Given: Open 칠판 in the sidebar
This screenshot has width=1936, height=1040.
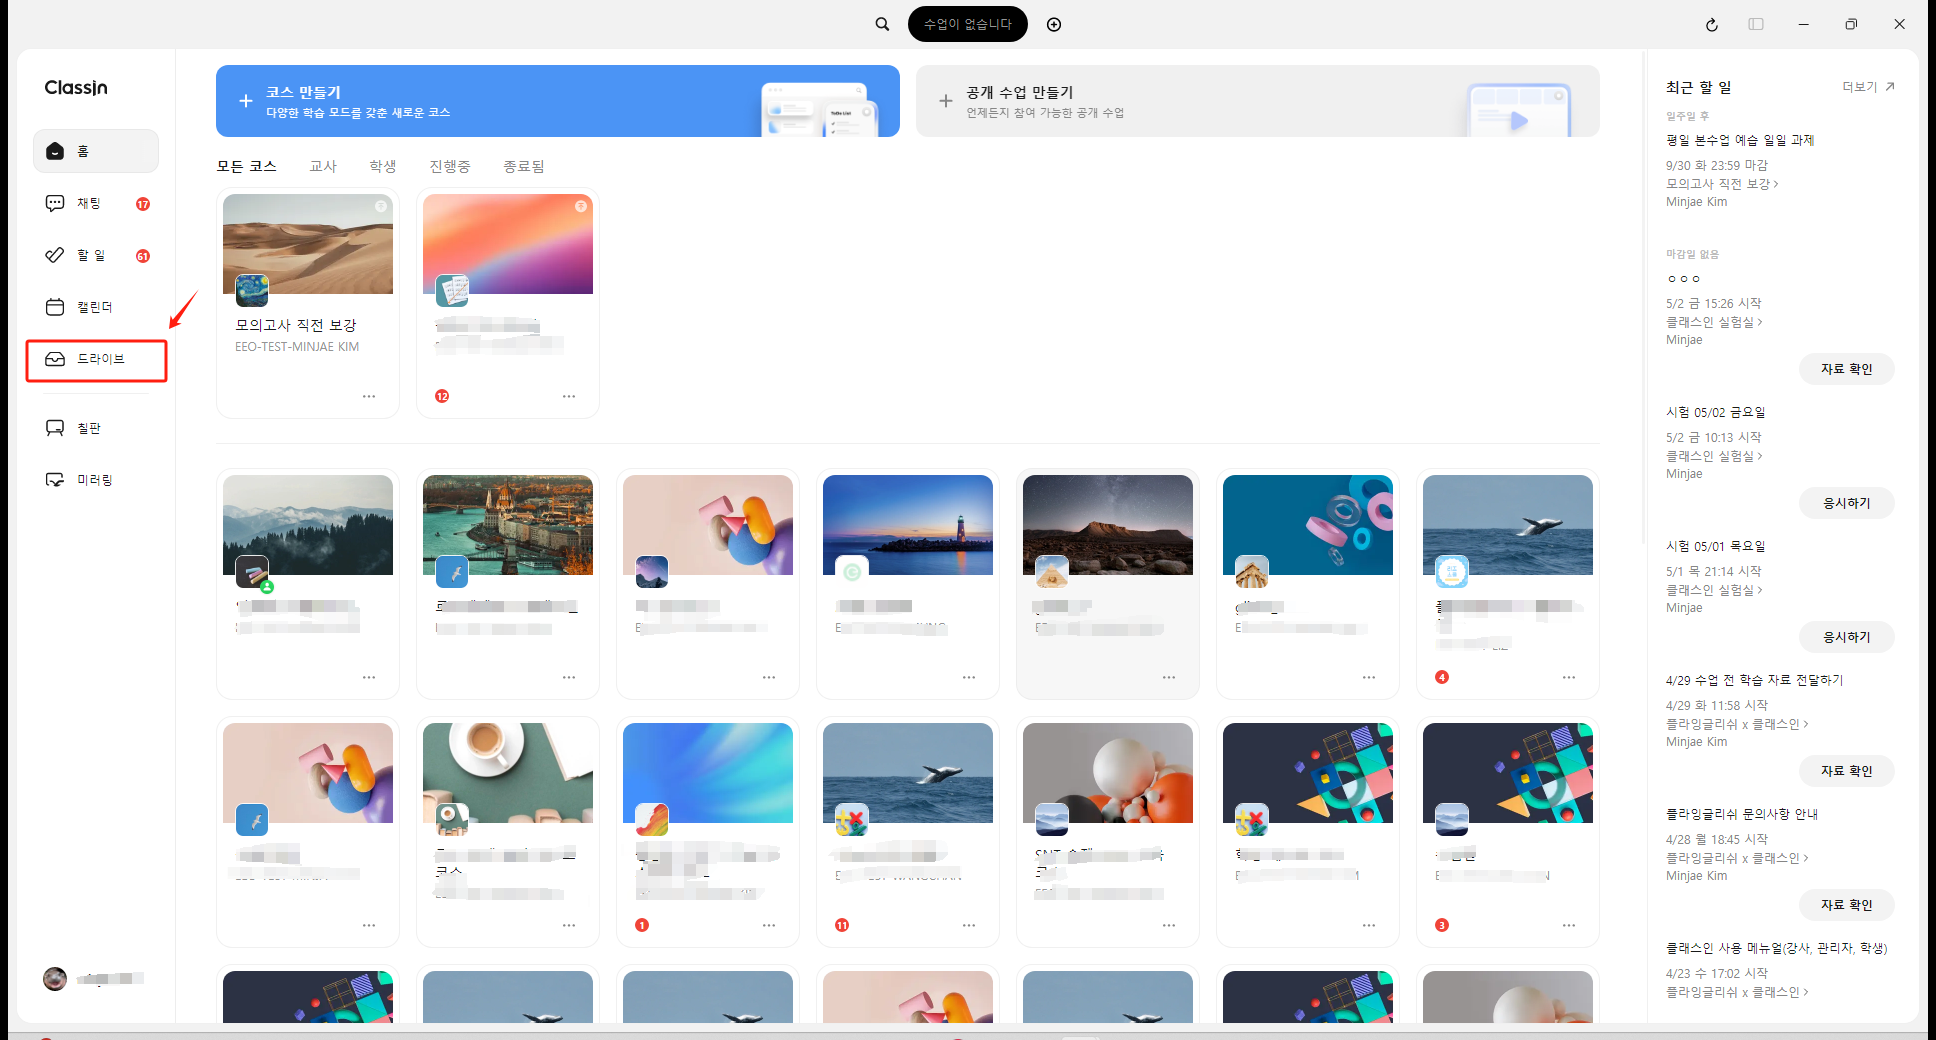Looking at the screenshot, I should (x=96, y=428).
